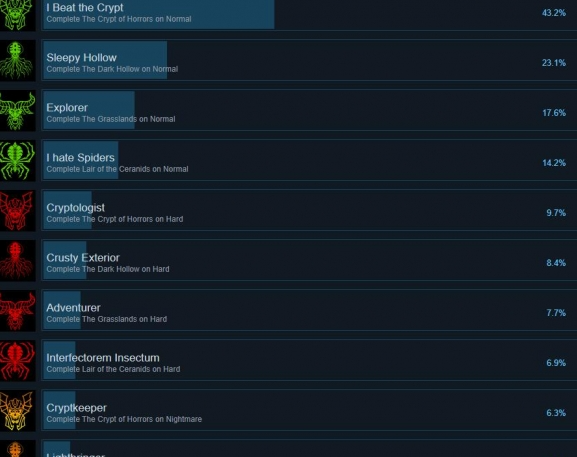Click the Cryptologist progress bar
The height and width of the screenshot is (457, 577).
[68, 210]
